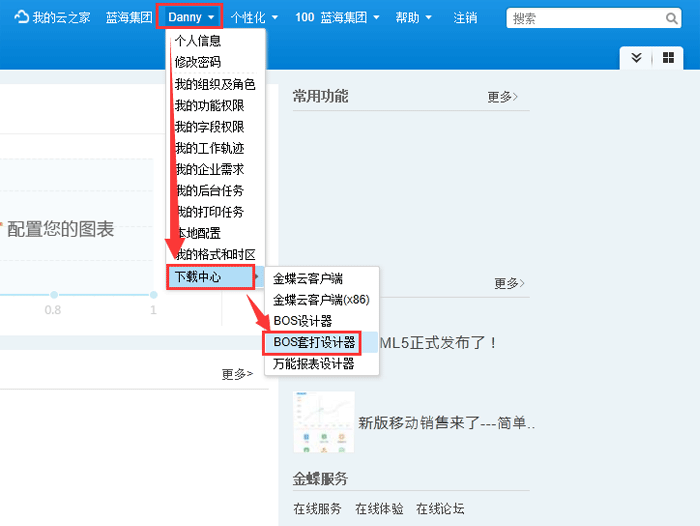Click 在线论坛 link
This screenshot has width=700, height=526.
[440, 509]
